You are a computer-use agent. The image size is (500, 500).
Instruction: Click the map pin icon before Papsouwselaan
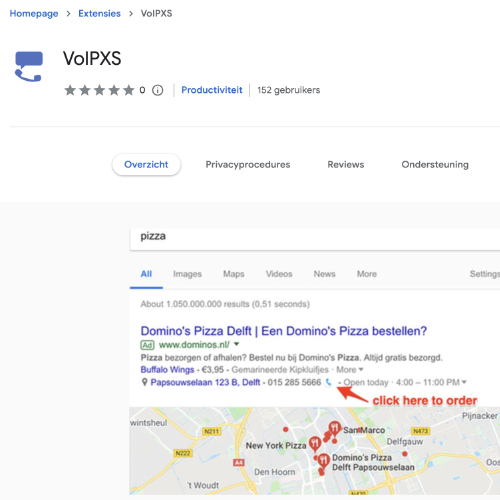[144, 382]
